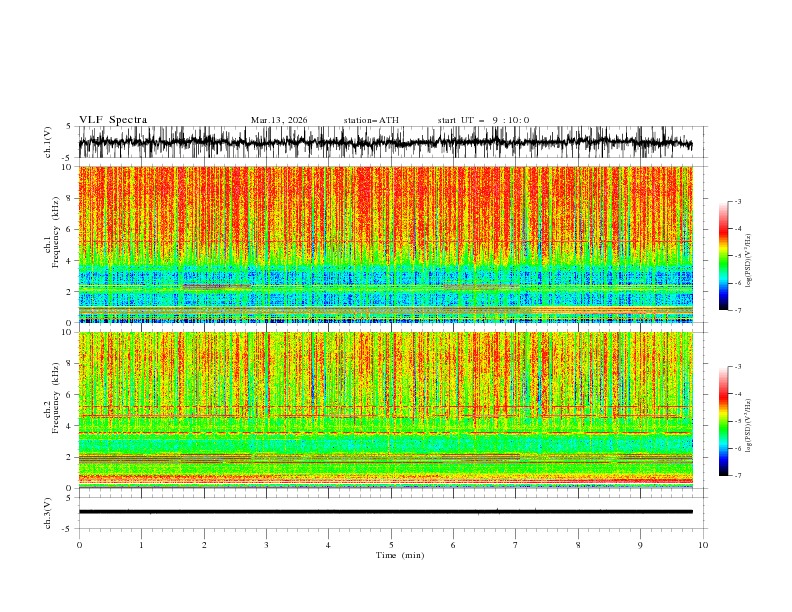Click the ch.1 spectrogram panel
Screen dimensions: 792x612
[x=385, y=244]
